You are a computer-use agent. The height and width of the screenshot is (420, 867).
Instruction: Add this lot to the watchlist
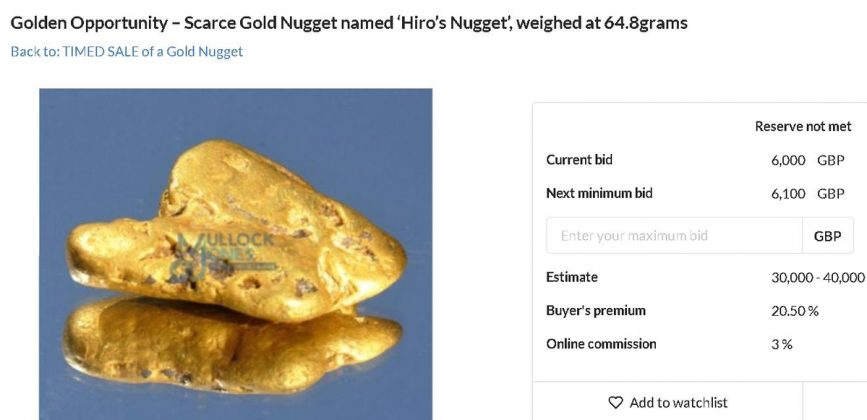[667, 403]
